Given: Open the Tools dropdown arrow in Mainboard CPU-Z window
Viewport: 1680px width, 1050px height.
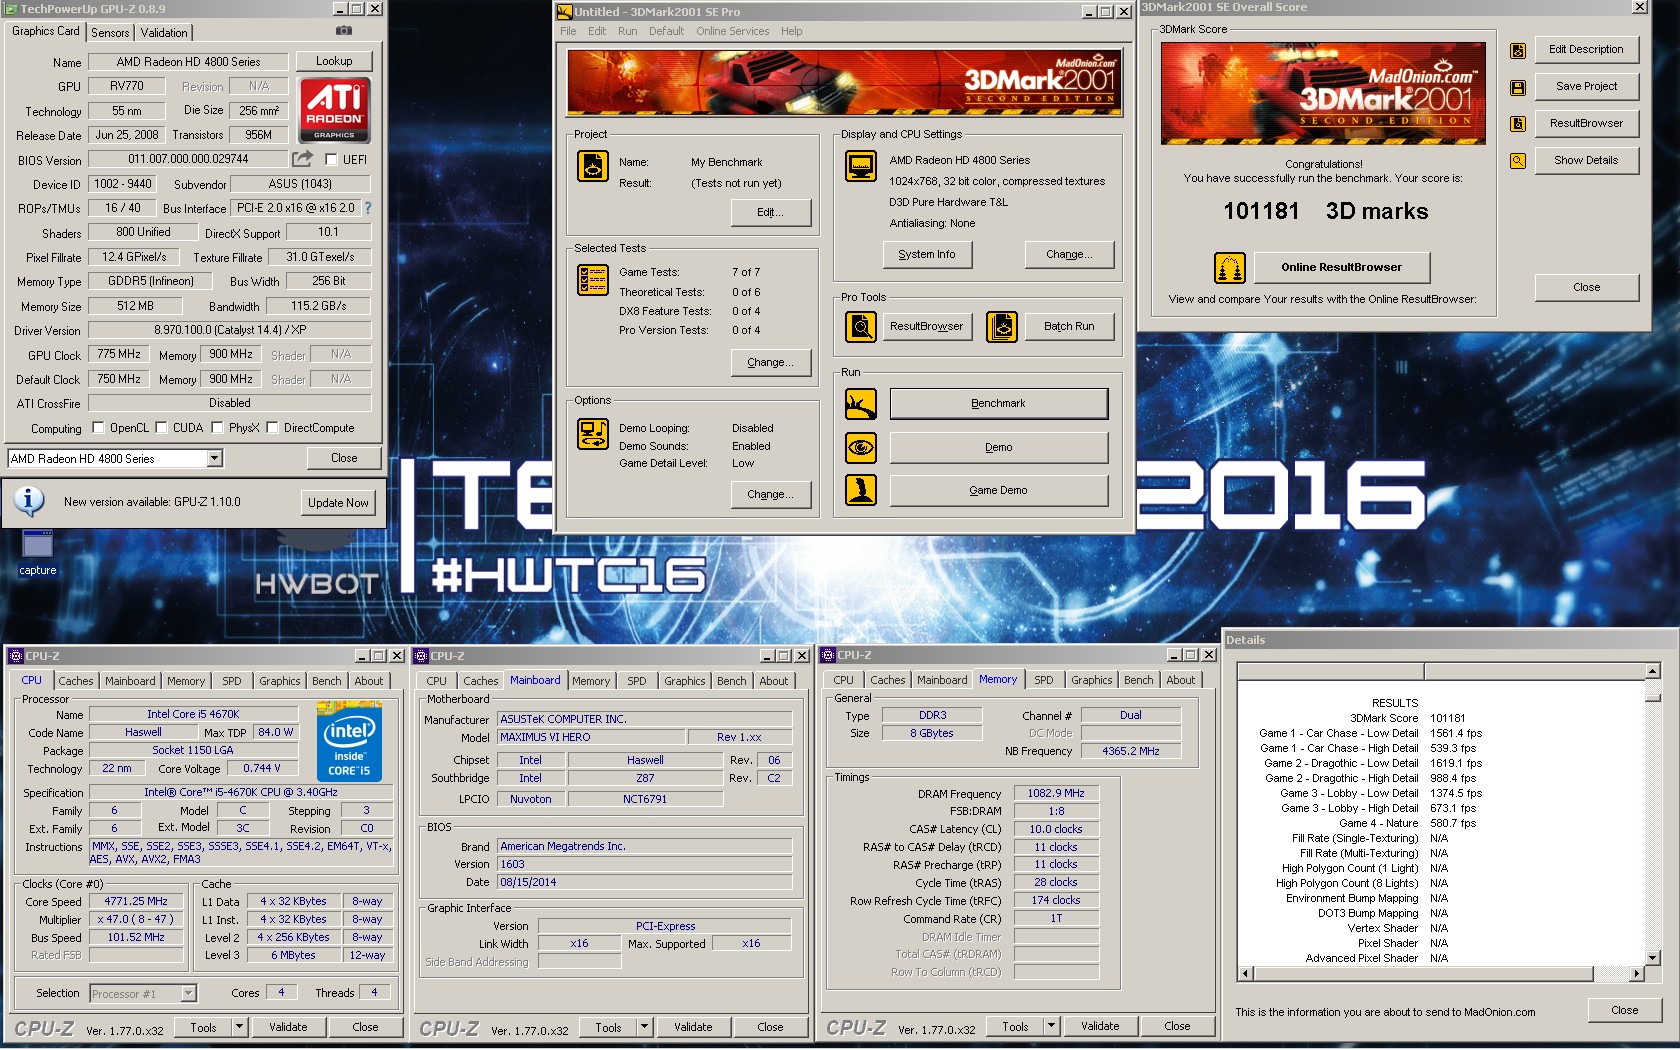Looking at the screenshot, I should pos(645,1027).
